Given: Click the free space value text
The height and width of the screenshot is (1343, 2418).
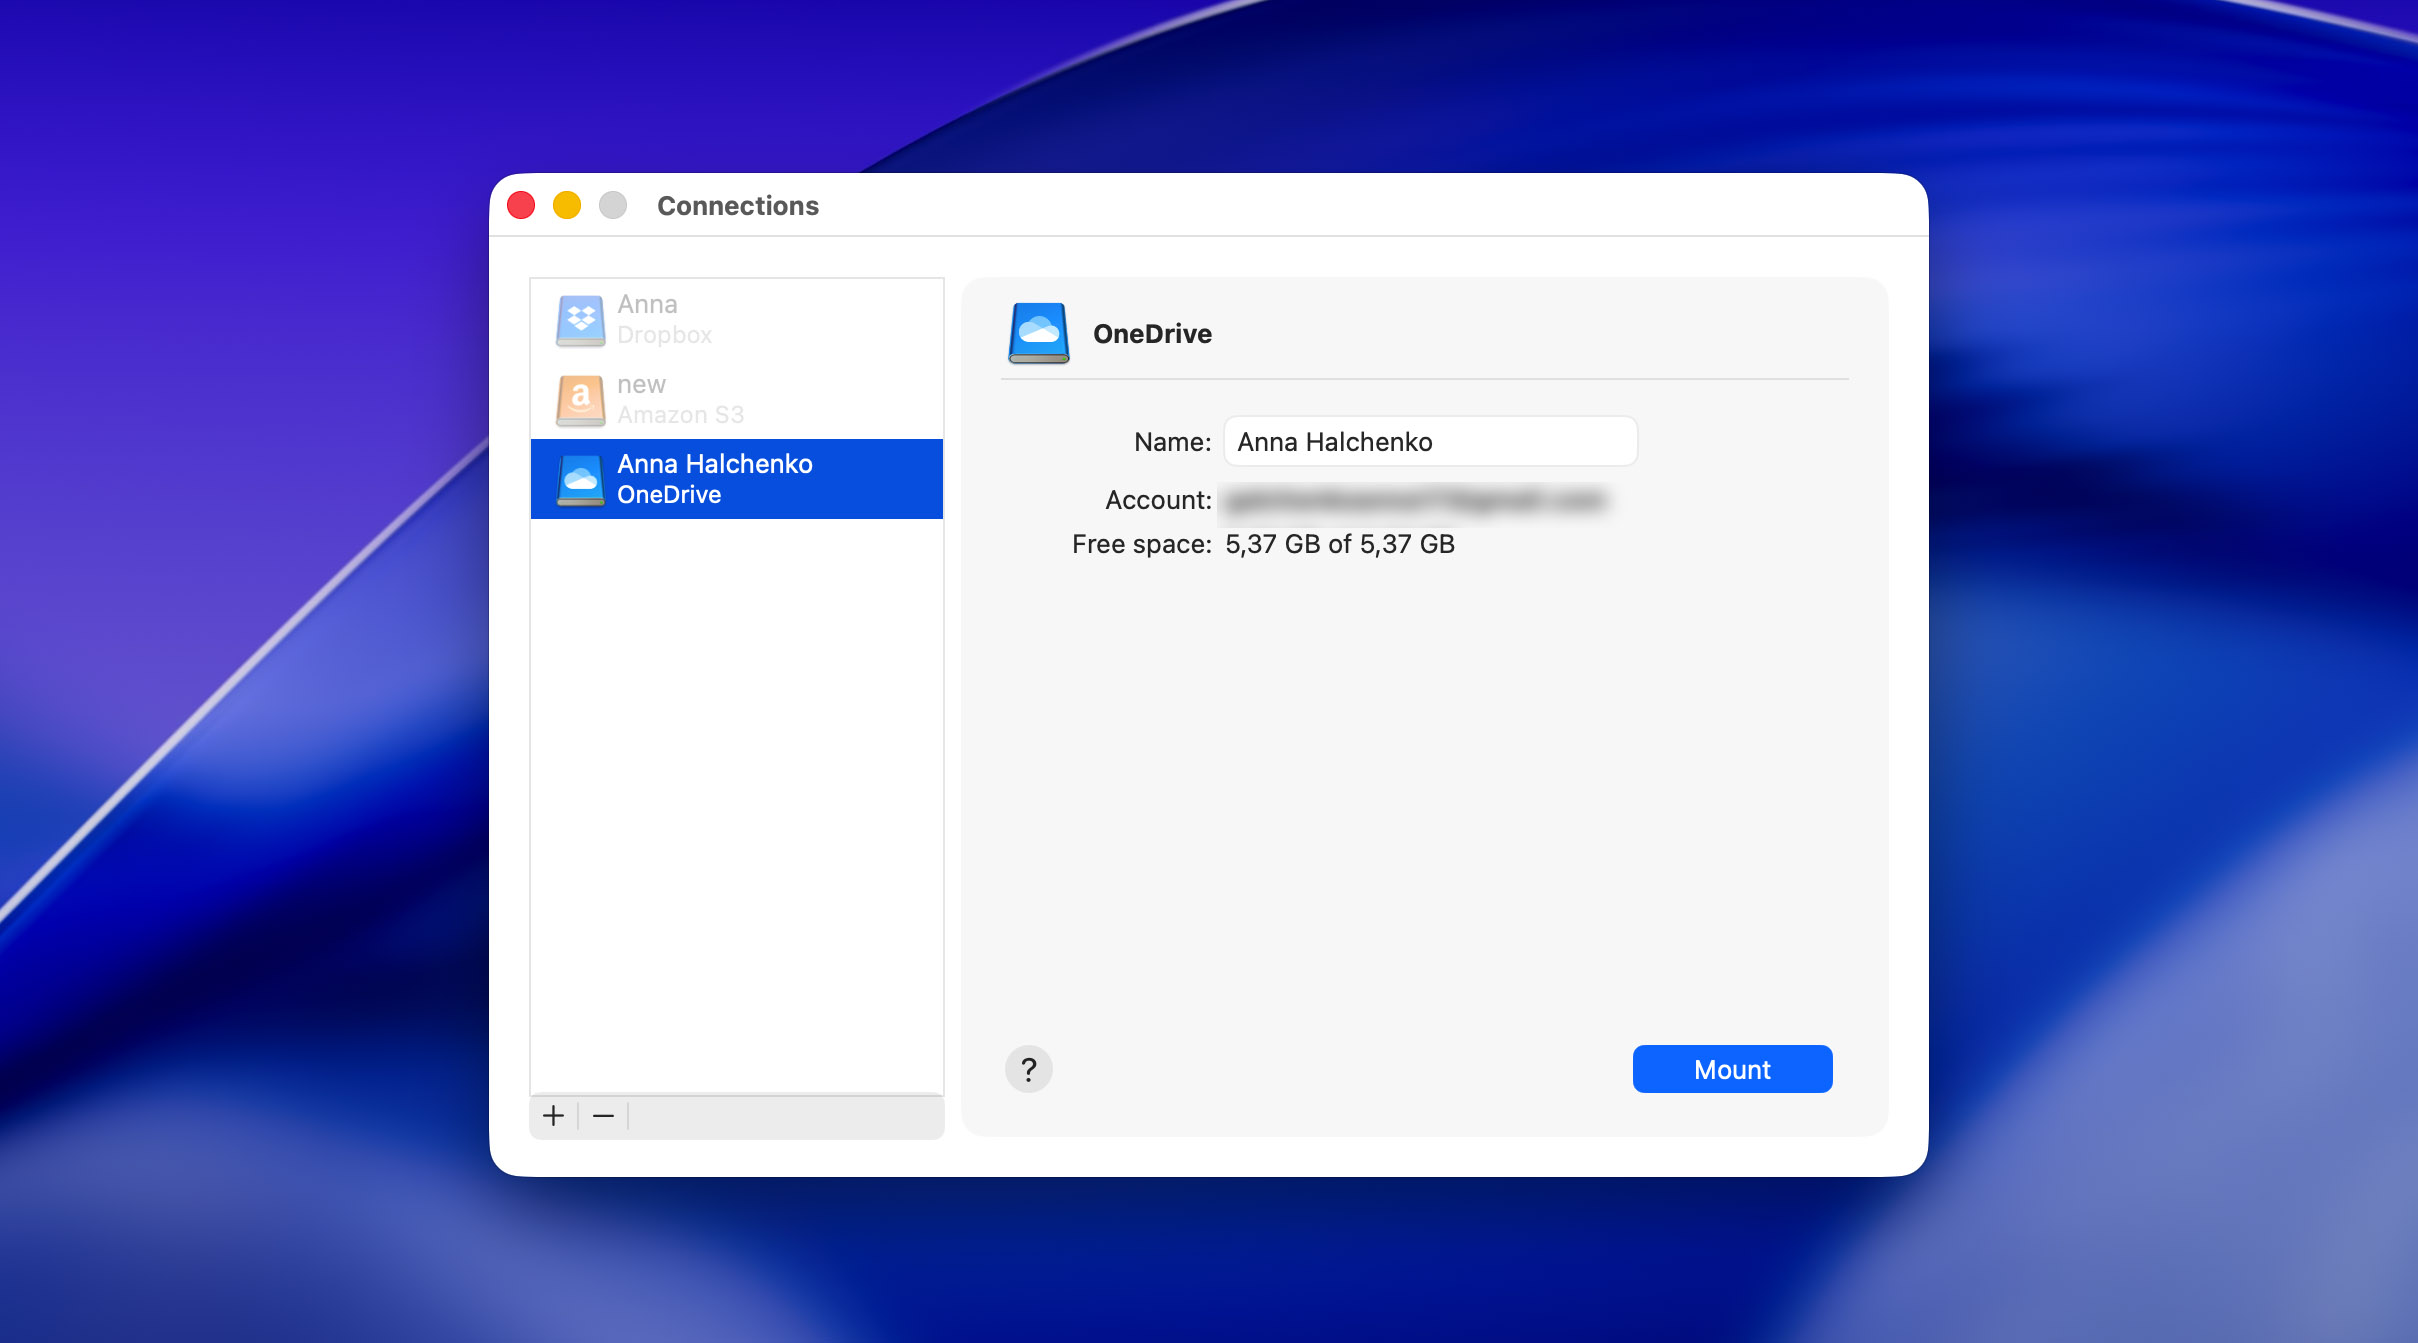Looking at the screenshot, I should 1339,544.
